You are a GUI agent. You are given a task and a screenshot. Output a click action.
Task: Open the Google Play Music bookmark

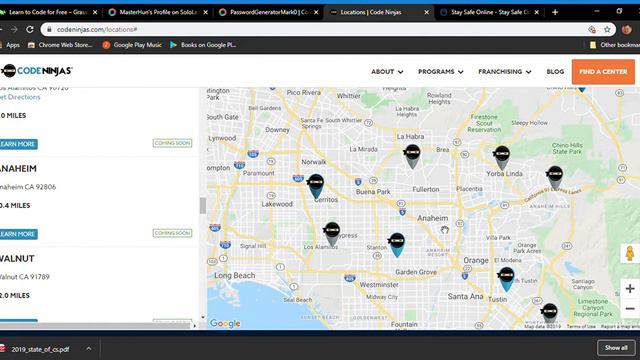pos(132,45)
